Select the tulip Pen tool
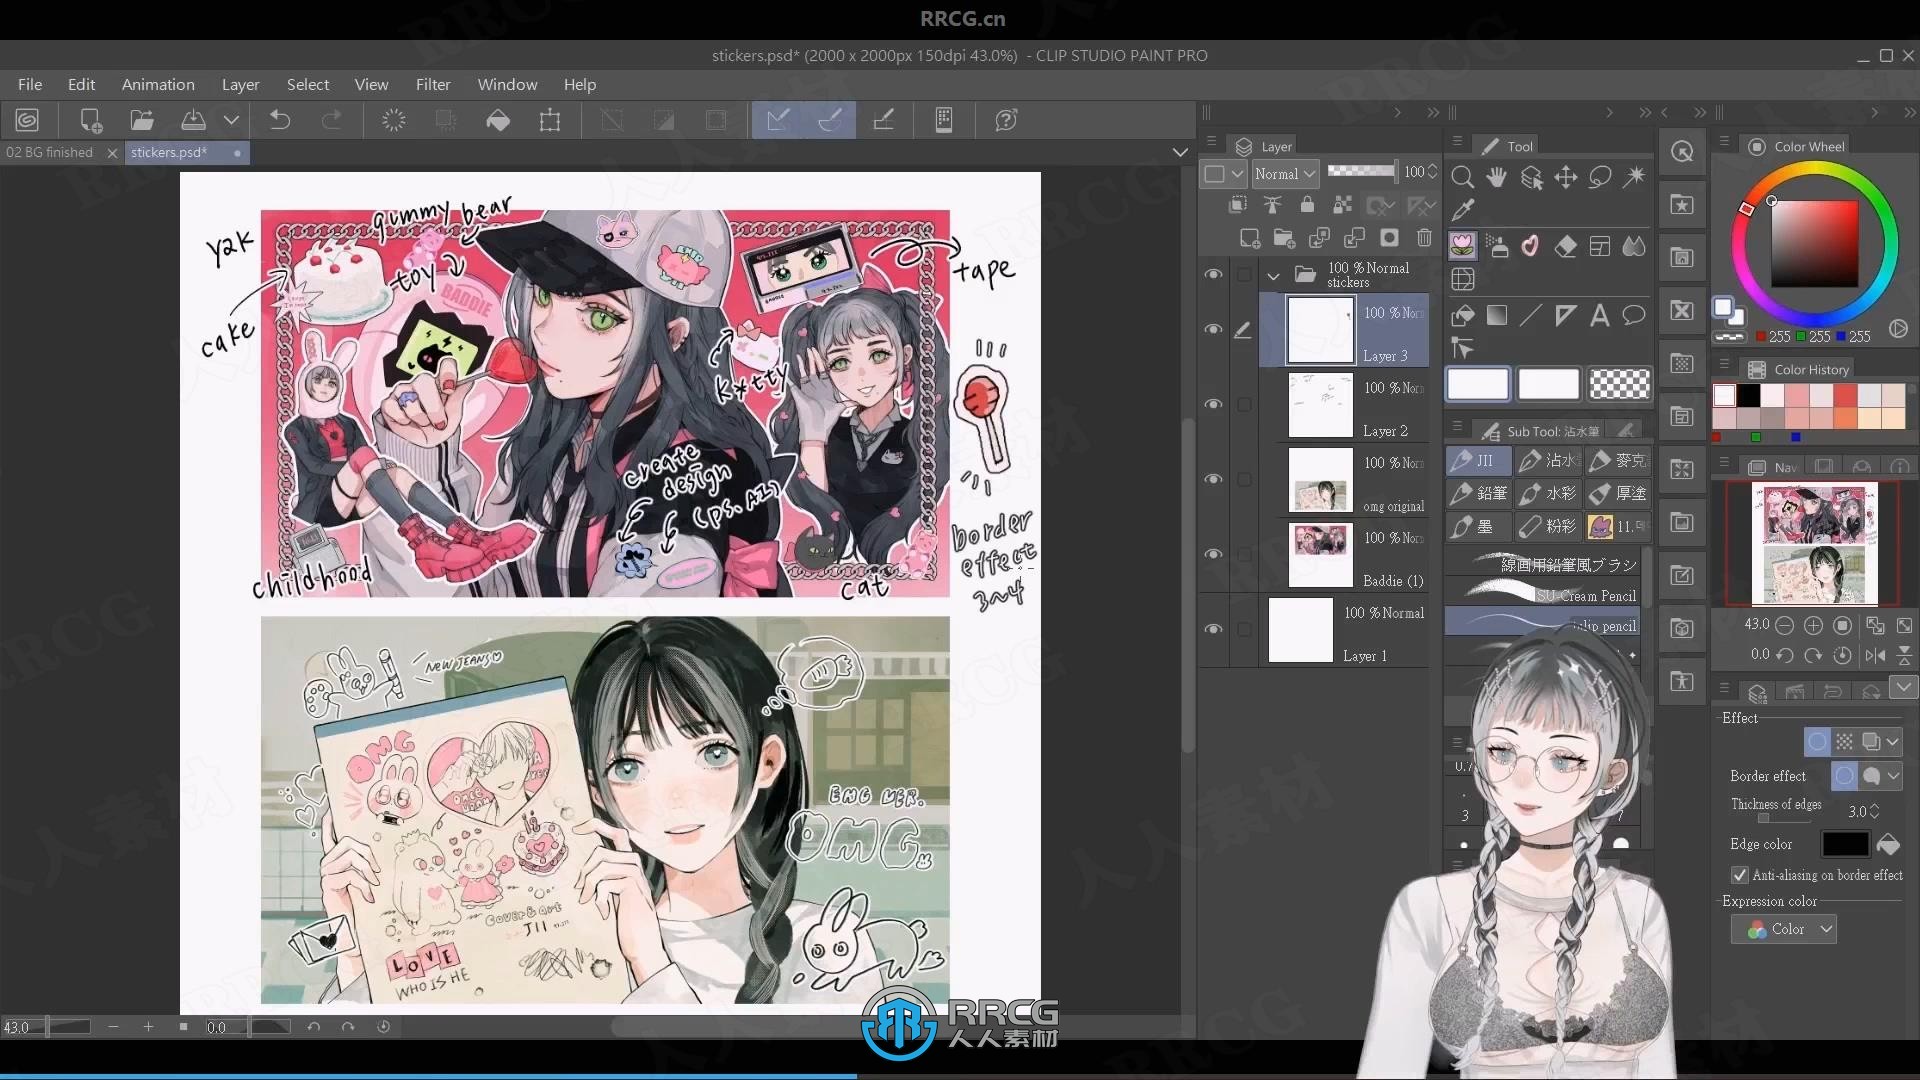Screen dimensions: 1920x1080 pos(1462,245)
